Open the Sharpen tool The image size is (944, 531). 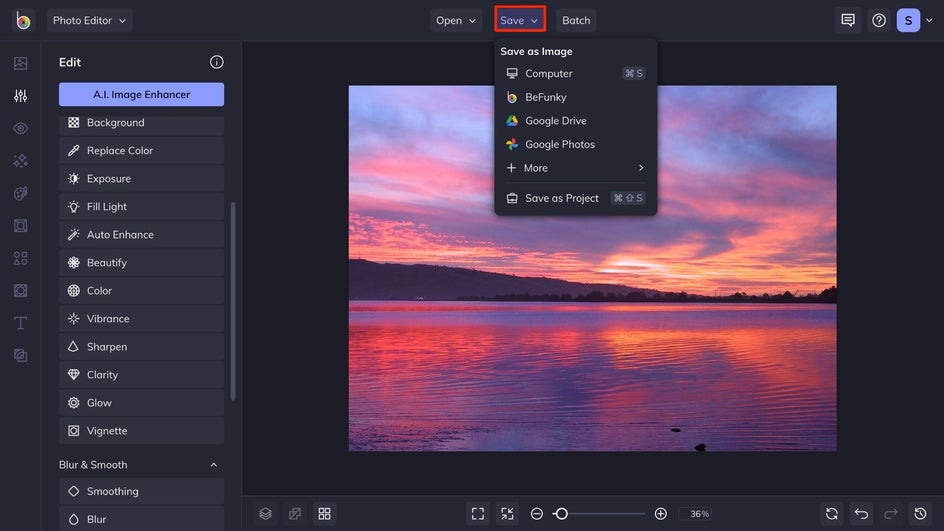[x=141, y=347]
